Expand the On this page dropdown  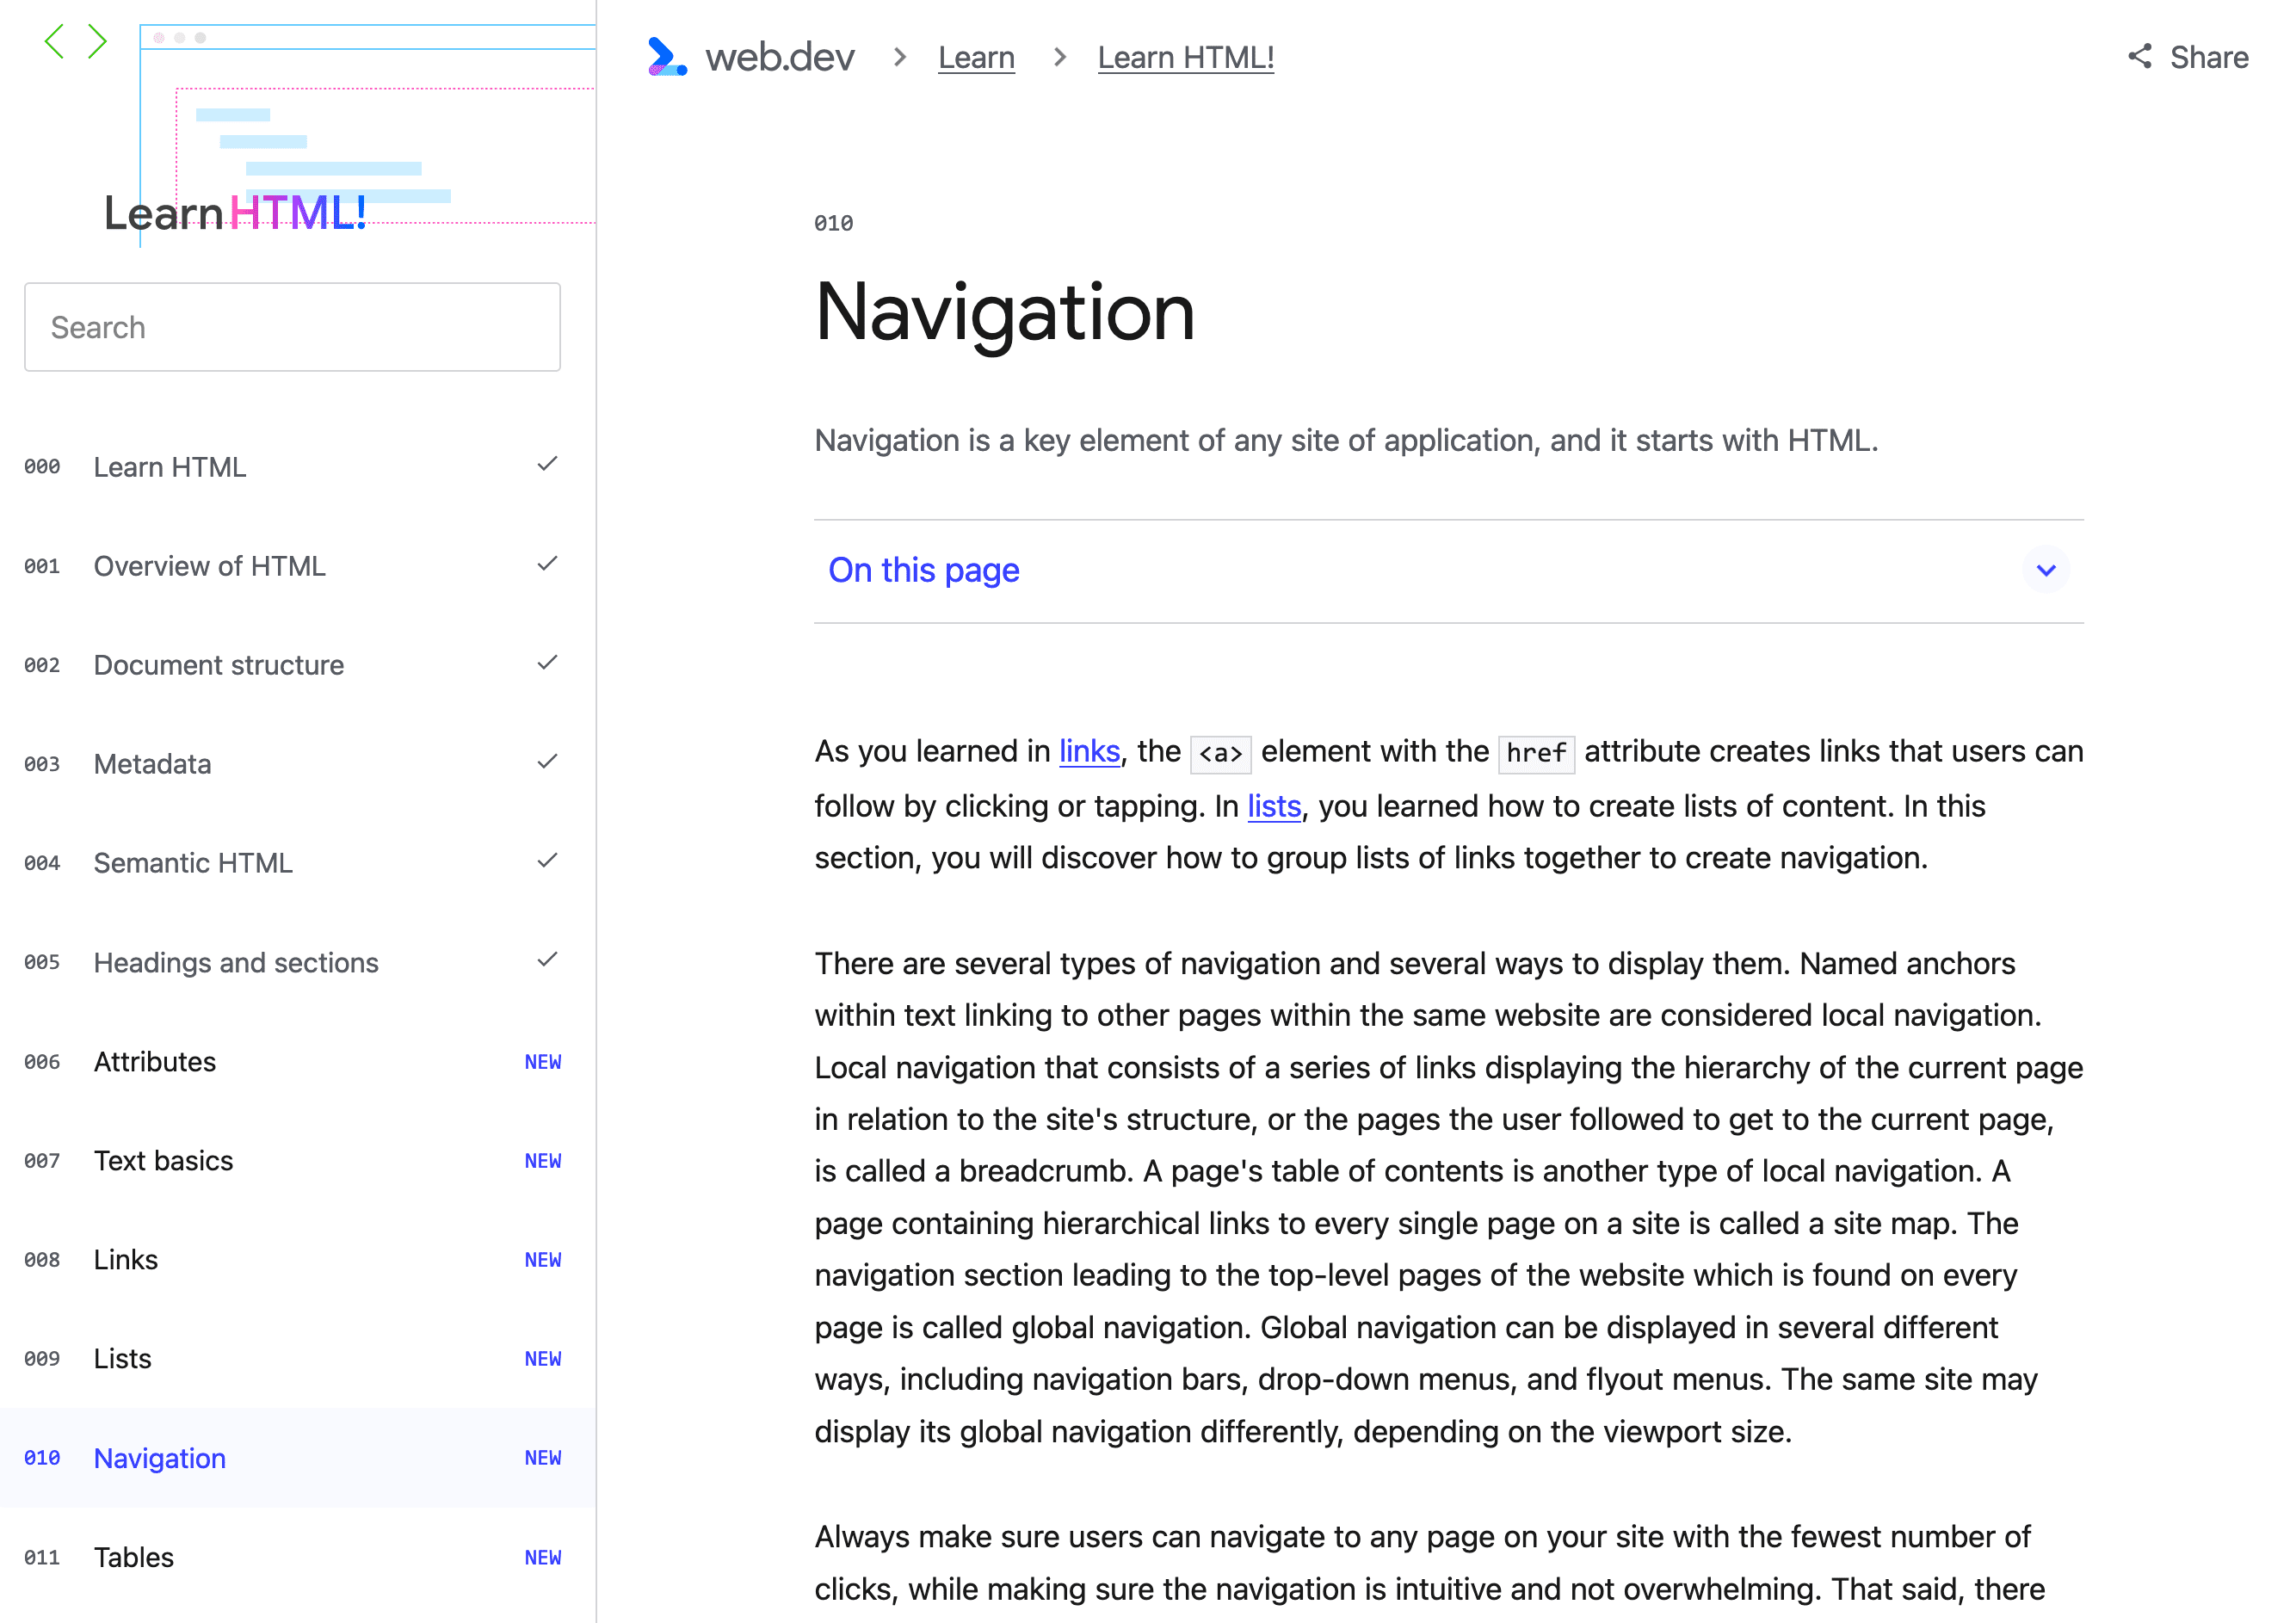(2046, 571)
